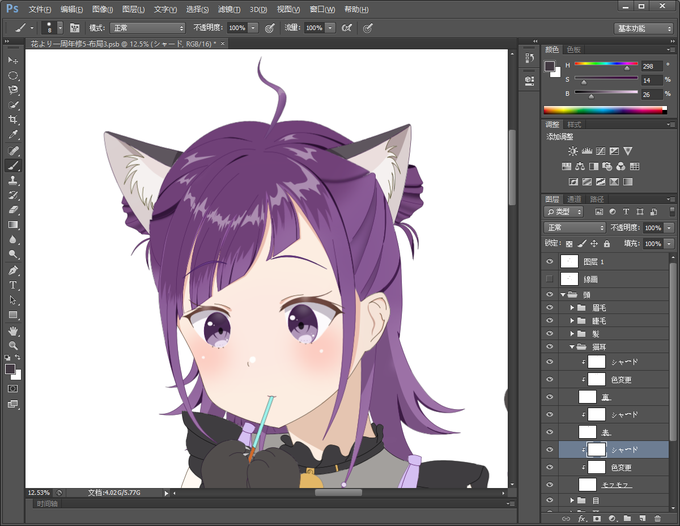Screen dimensions: 680x526
Task: Expand the 眉毛 group
Action: pyautogui.click(x=572, y=307)
